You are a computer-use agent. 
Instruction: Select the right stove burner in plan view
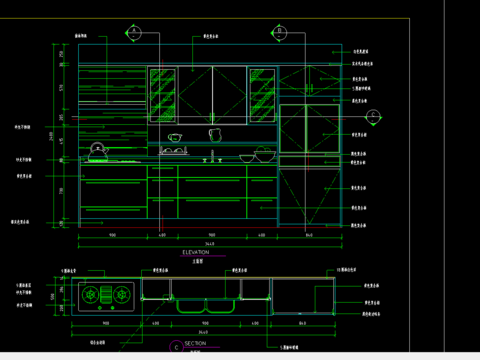[121, 295]
